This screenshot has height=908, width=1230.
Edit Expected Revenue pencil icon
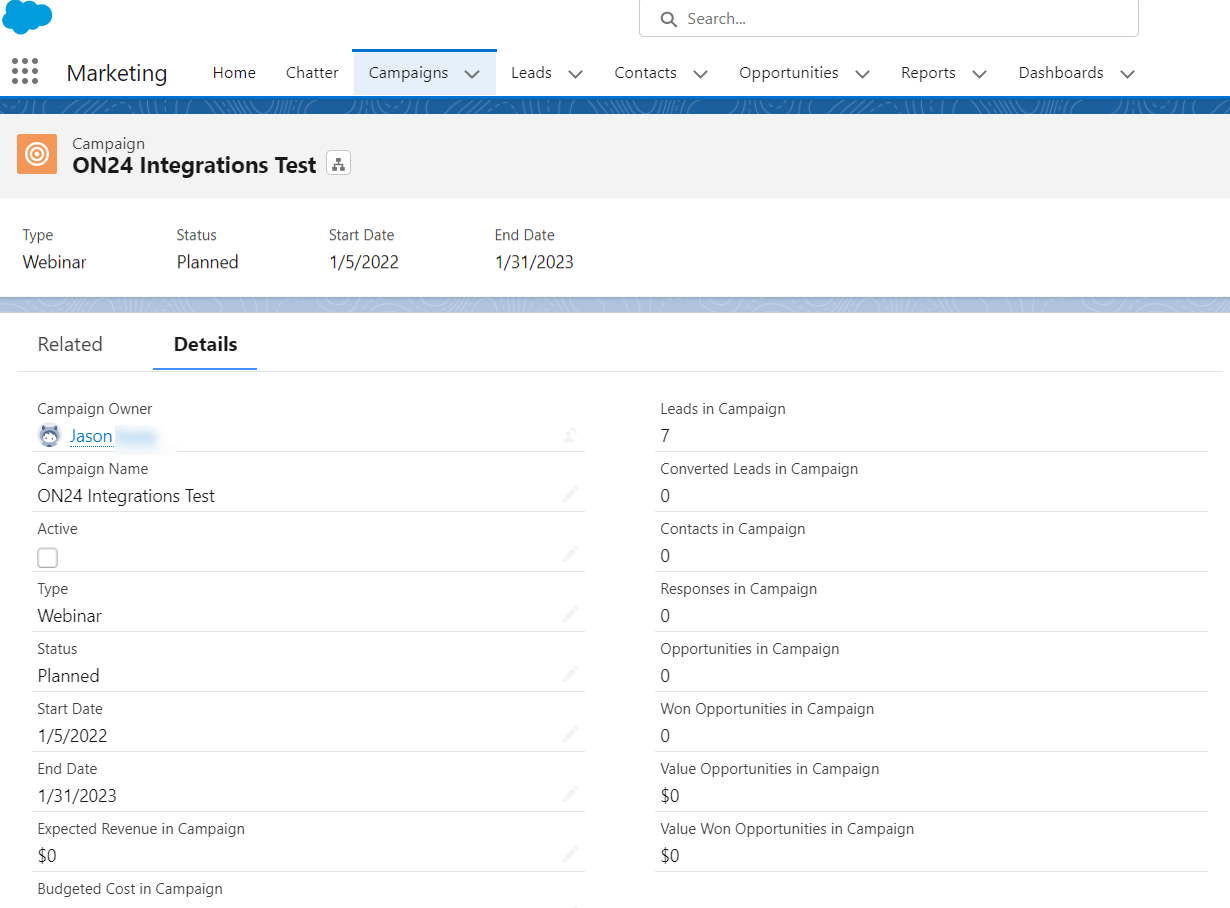(x=570, y=854)
